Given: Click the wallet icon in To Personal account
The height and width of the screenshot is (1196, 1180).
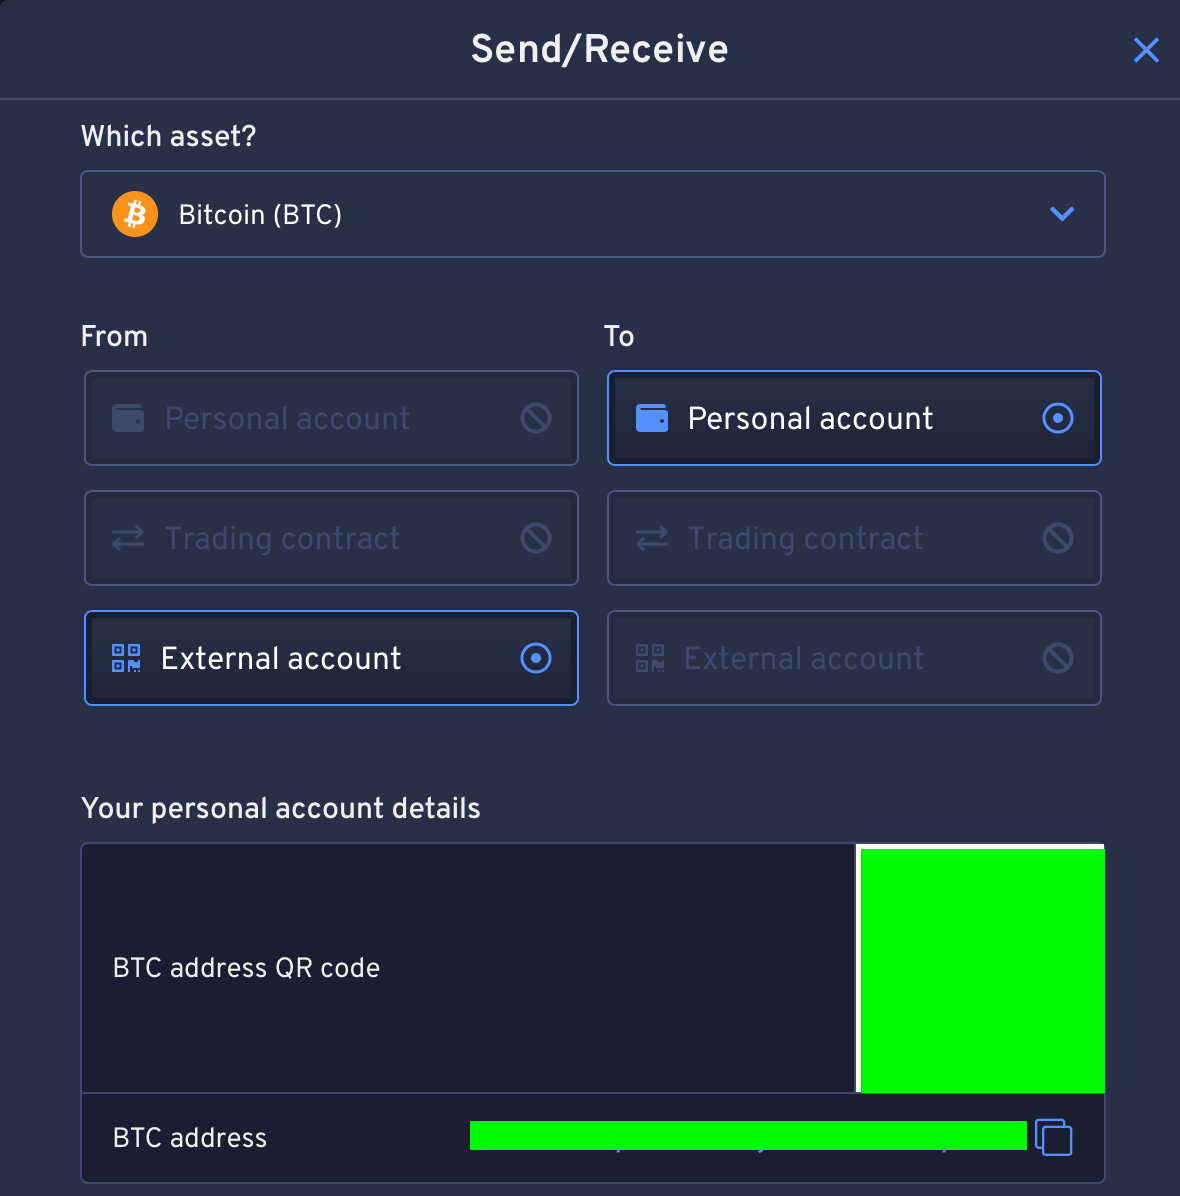Looking at the screenshot, I should 651,418.
